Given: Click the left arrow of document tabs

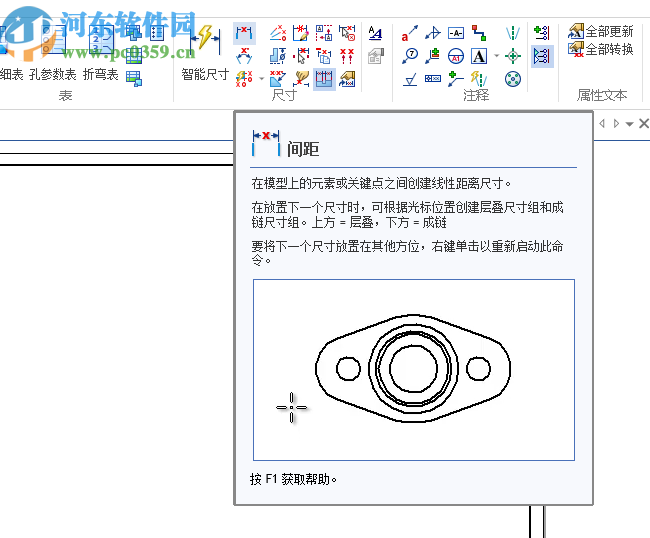Looking at the screenshot, I should pos(602,124).
